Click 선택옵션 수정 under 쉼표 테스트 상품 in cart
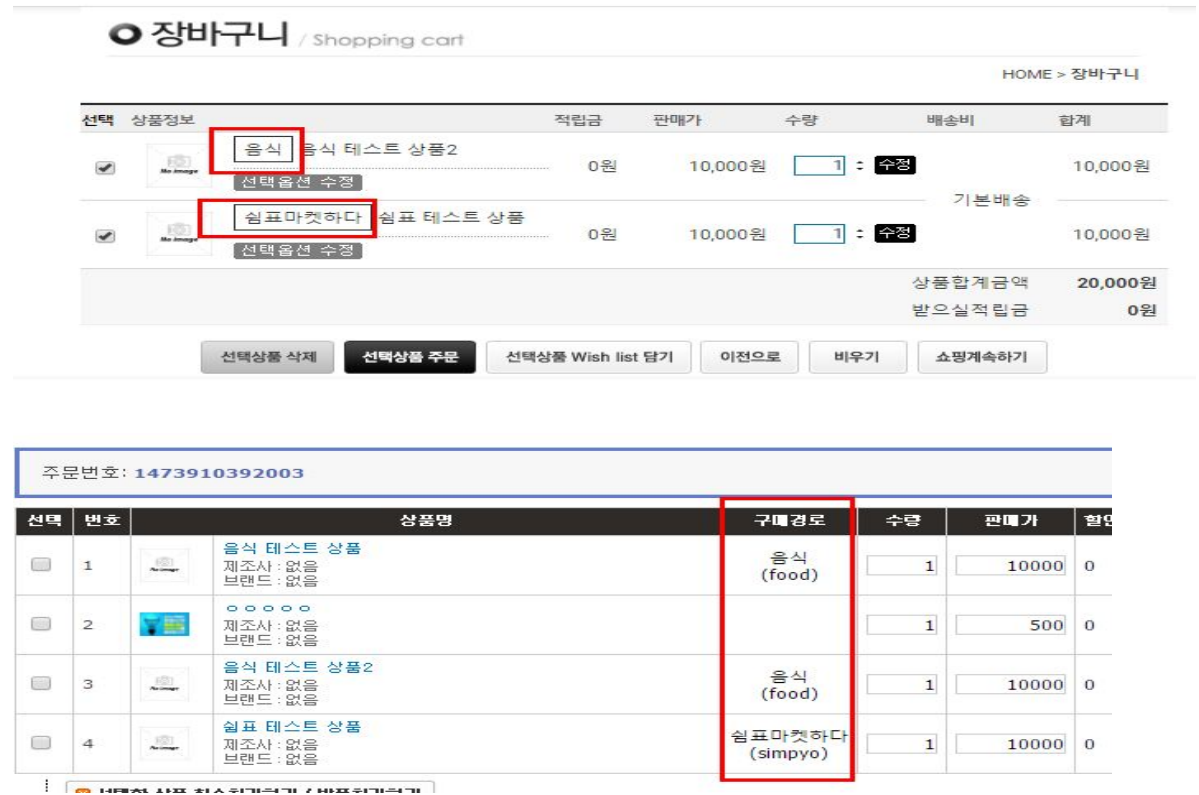 (298, 250)
